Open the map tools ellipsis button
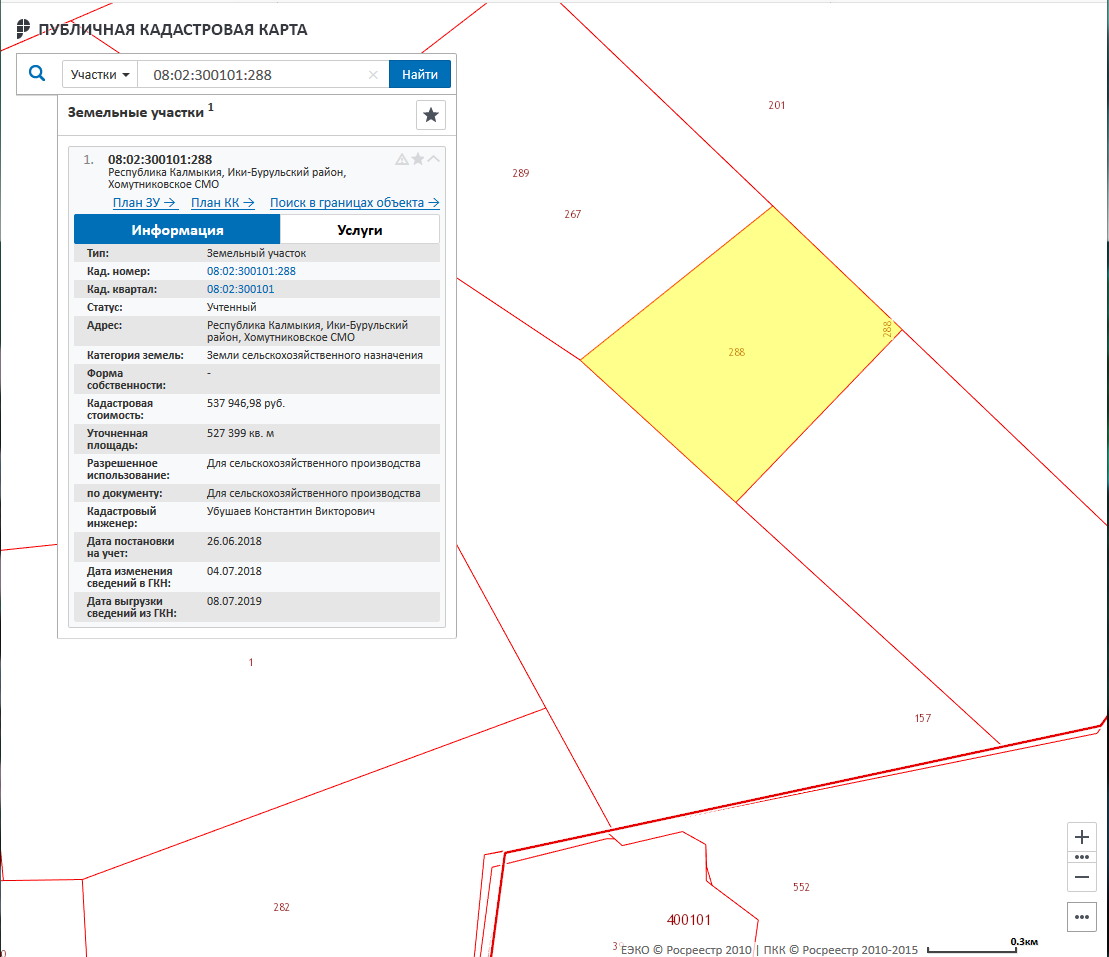 click(x=1081, y=917)
